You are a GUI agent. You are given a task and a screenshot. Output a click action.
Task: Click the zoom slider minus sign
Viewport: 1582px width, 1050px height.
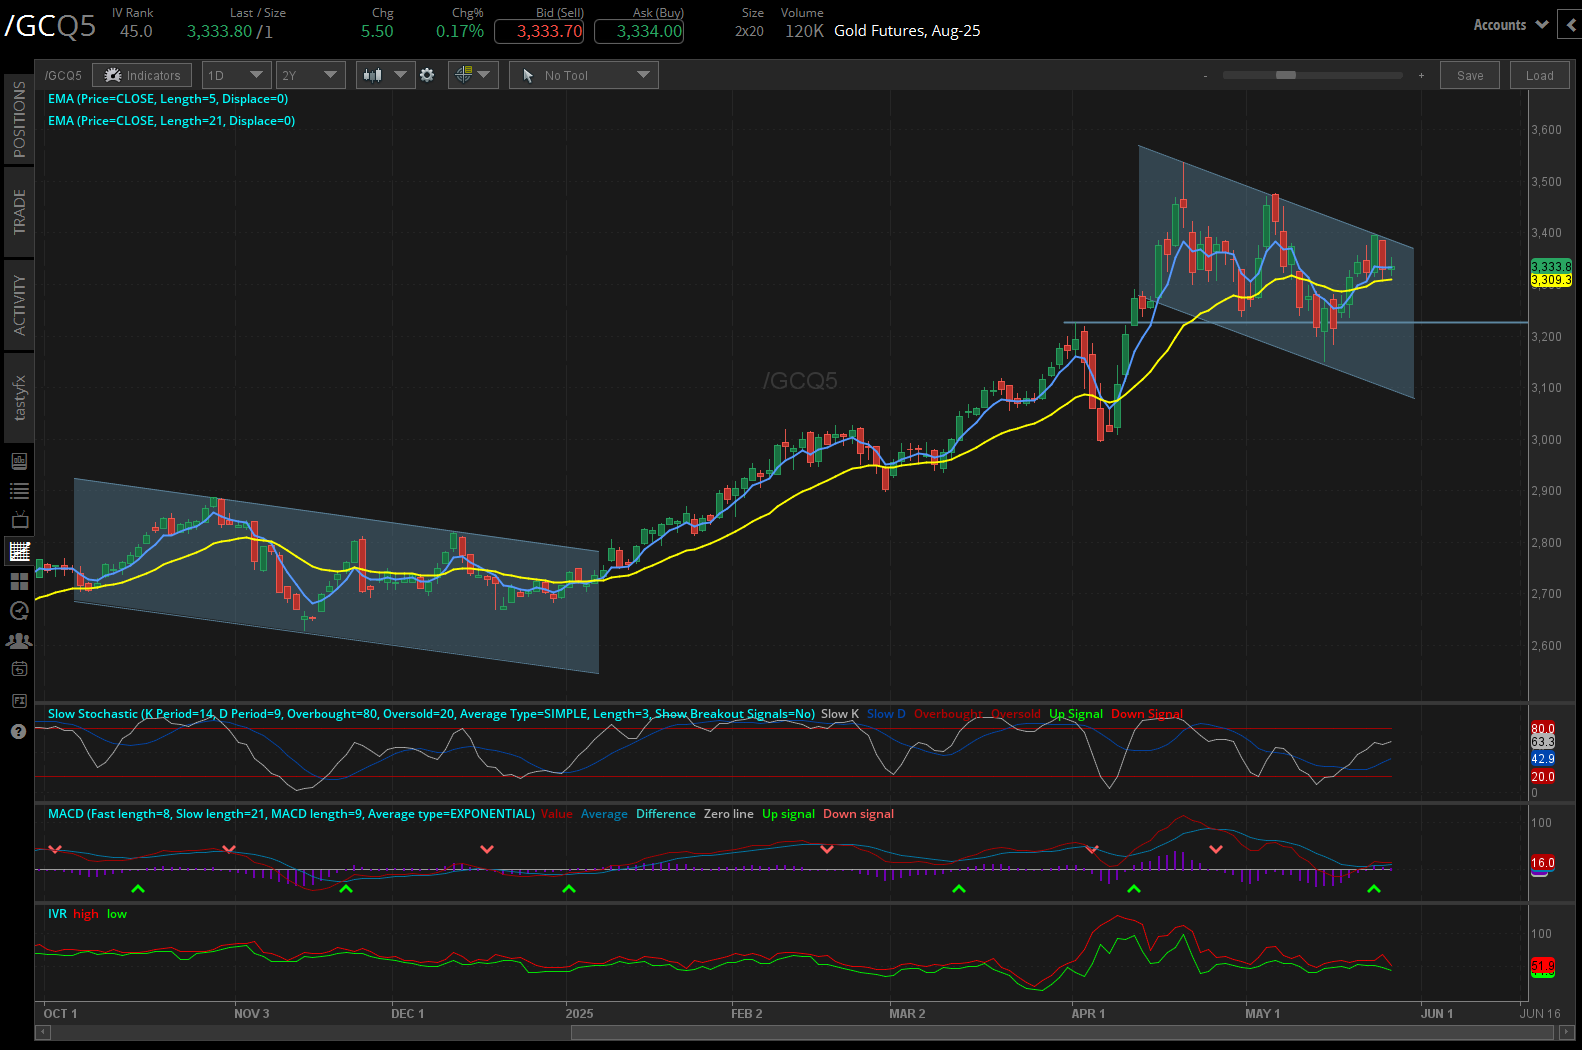[1205, 76]
